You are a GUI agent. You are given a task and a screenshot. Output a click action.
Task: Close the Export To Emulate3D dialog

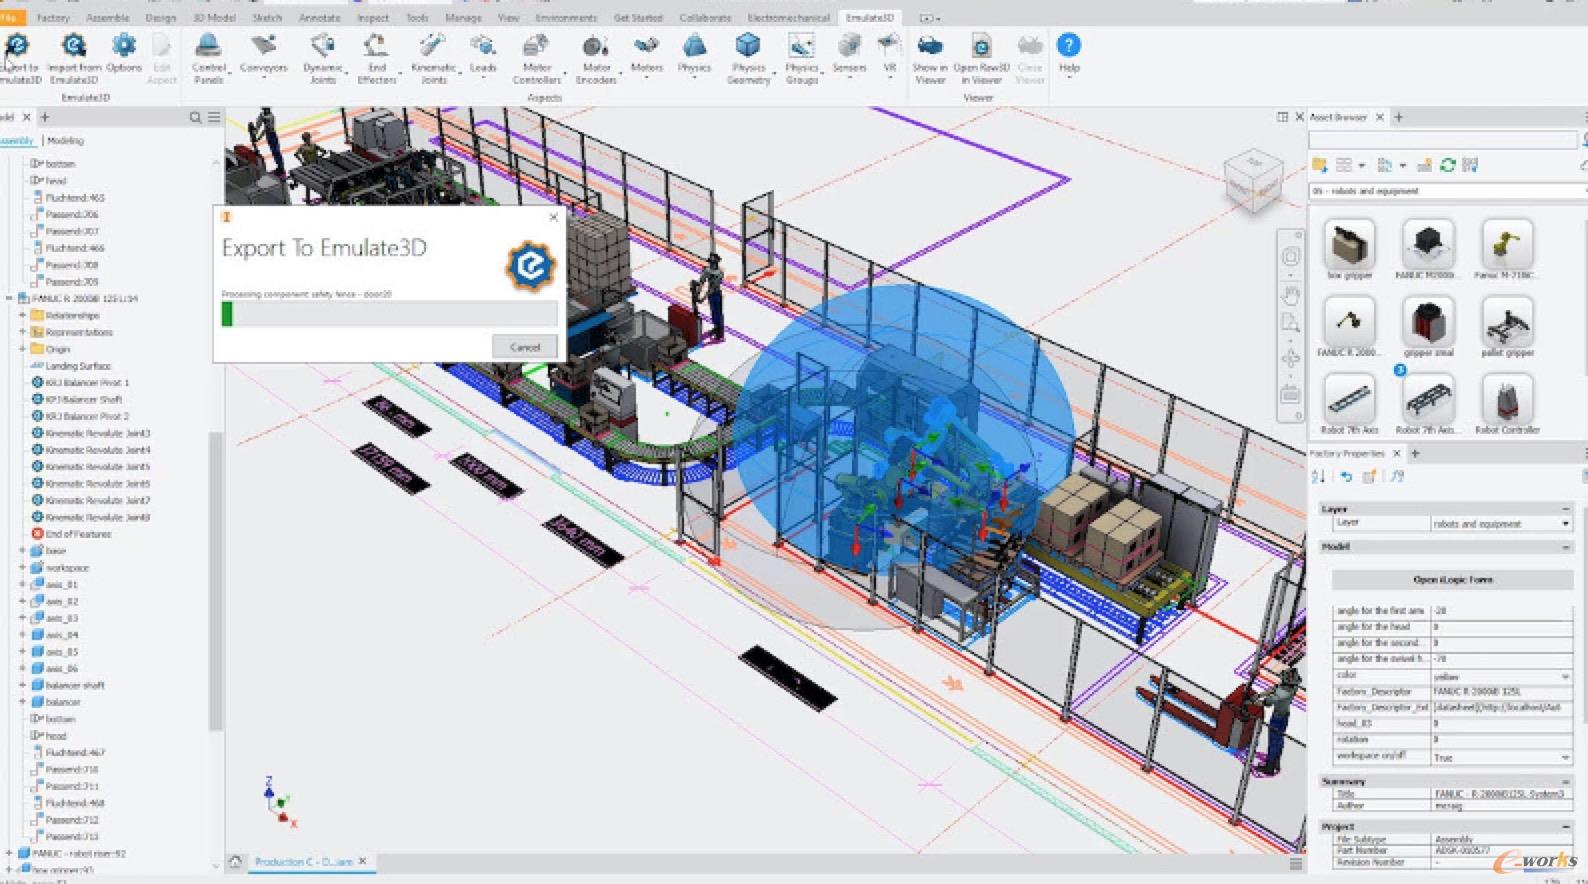pyautogui.click(x=554, y=216)
